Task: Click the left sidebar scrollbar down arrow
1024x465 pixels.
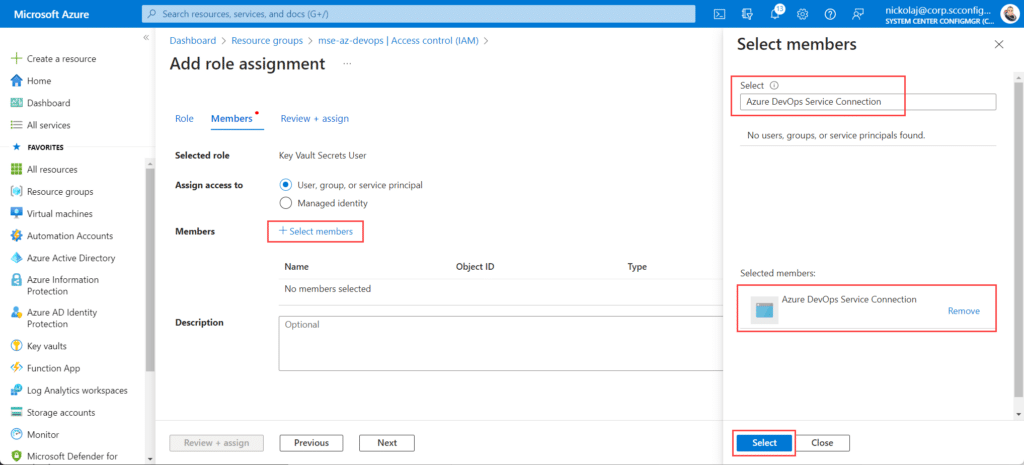Action: pyautogui.click(x=150, y=458)
